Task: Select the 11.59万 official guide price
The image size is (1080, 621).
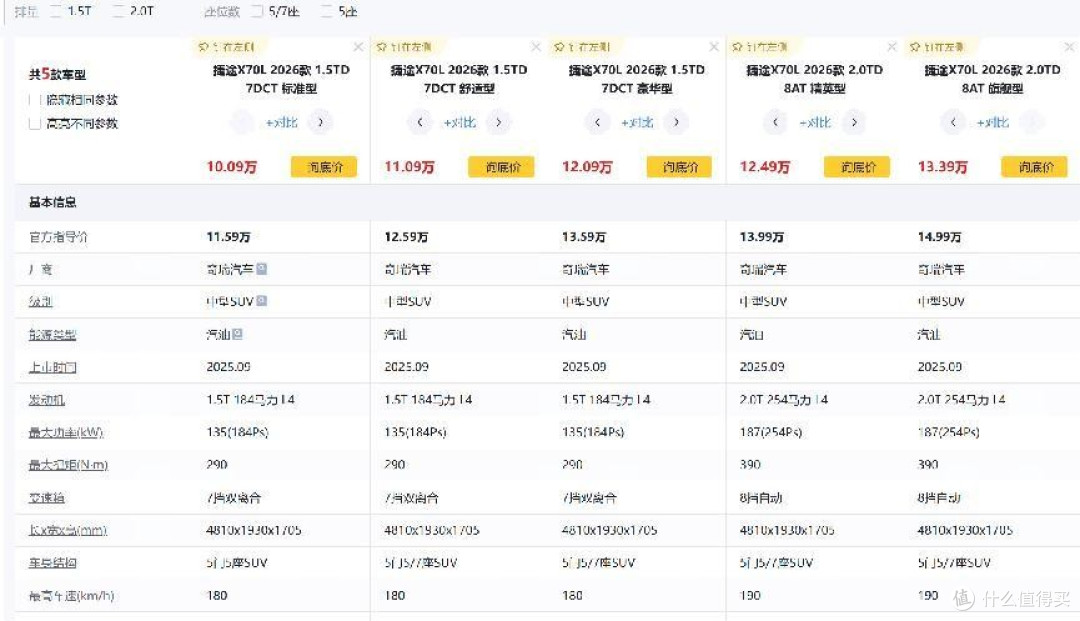Action: tap(228, 237)
